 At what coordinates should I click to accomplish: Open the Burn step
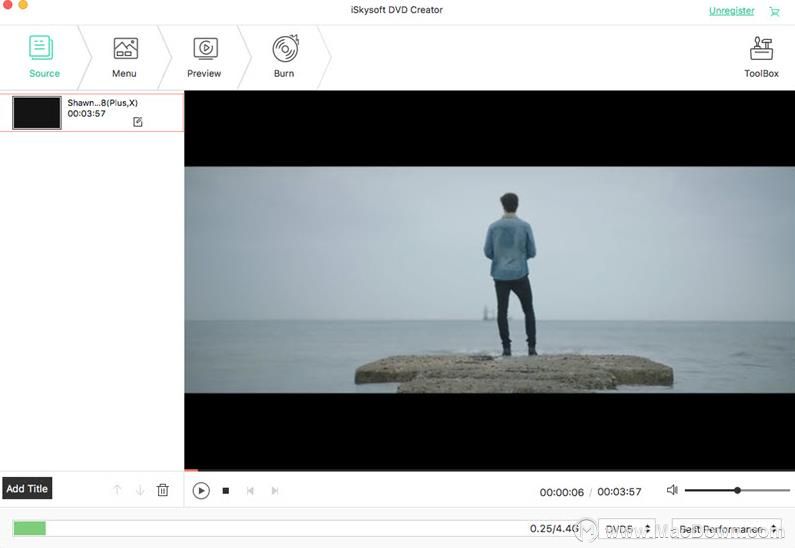284,57
